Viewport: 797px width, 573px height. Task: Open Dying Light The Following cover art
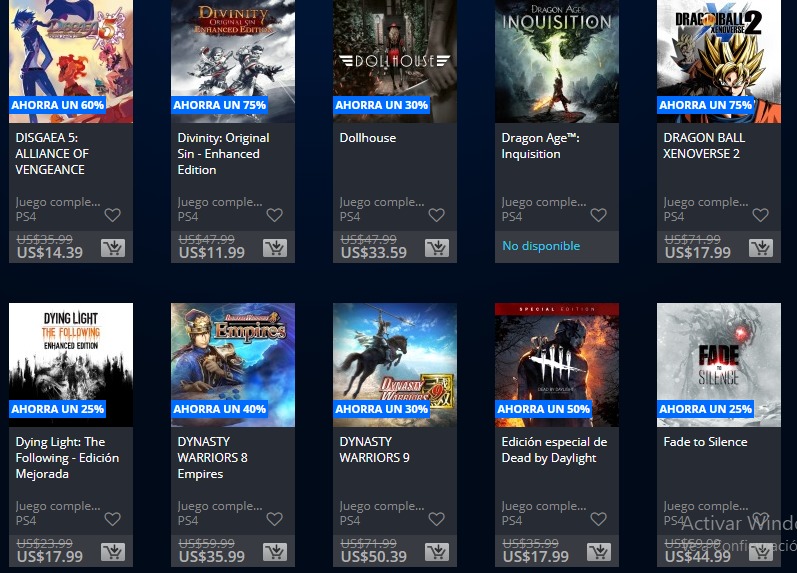(x=71, y=365)
